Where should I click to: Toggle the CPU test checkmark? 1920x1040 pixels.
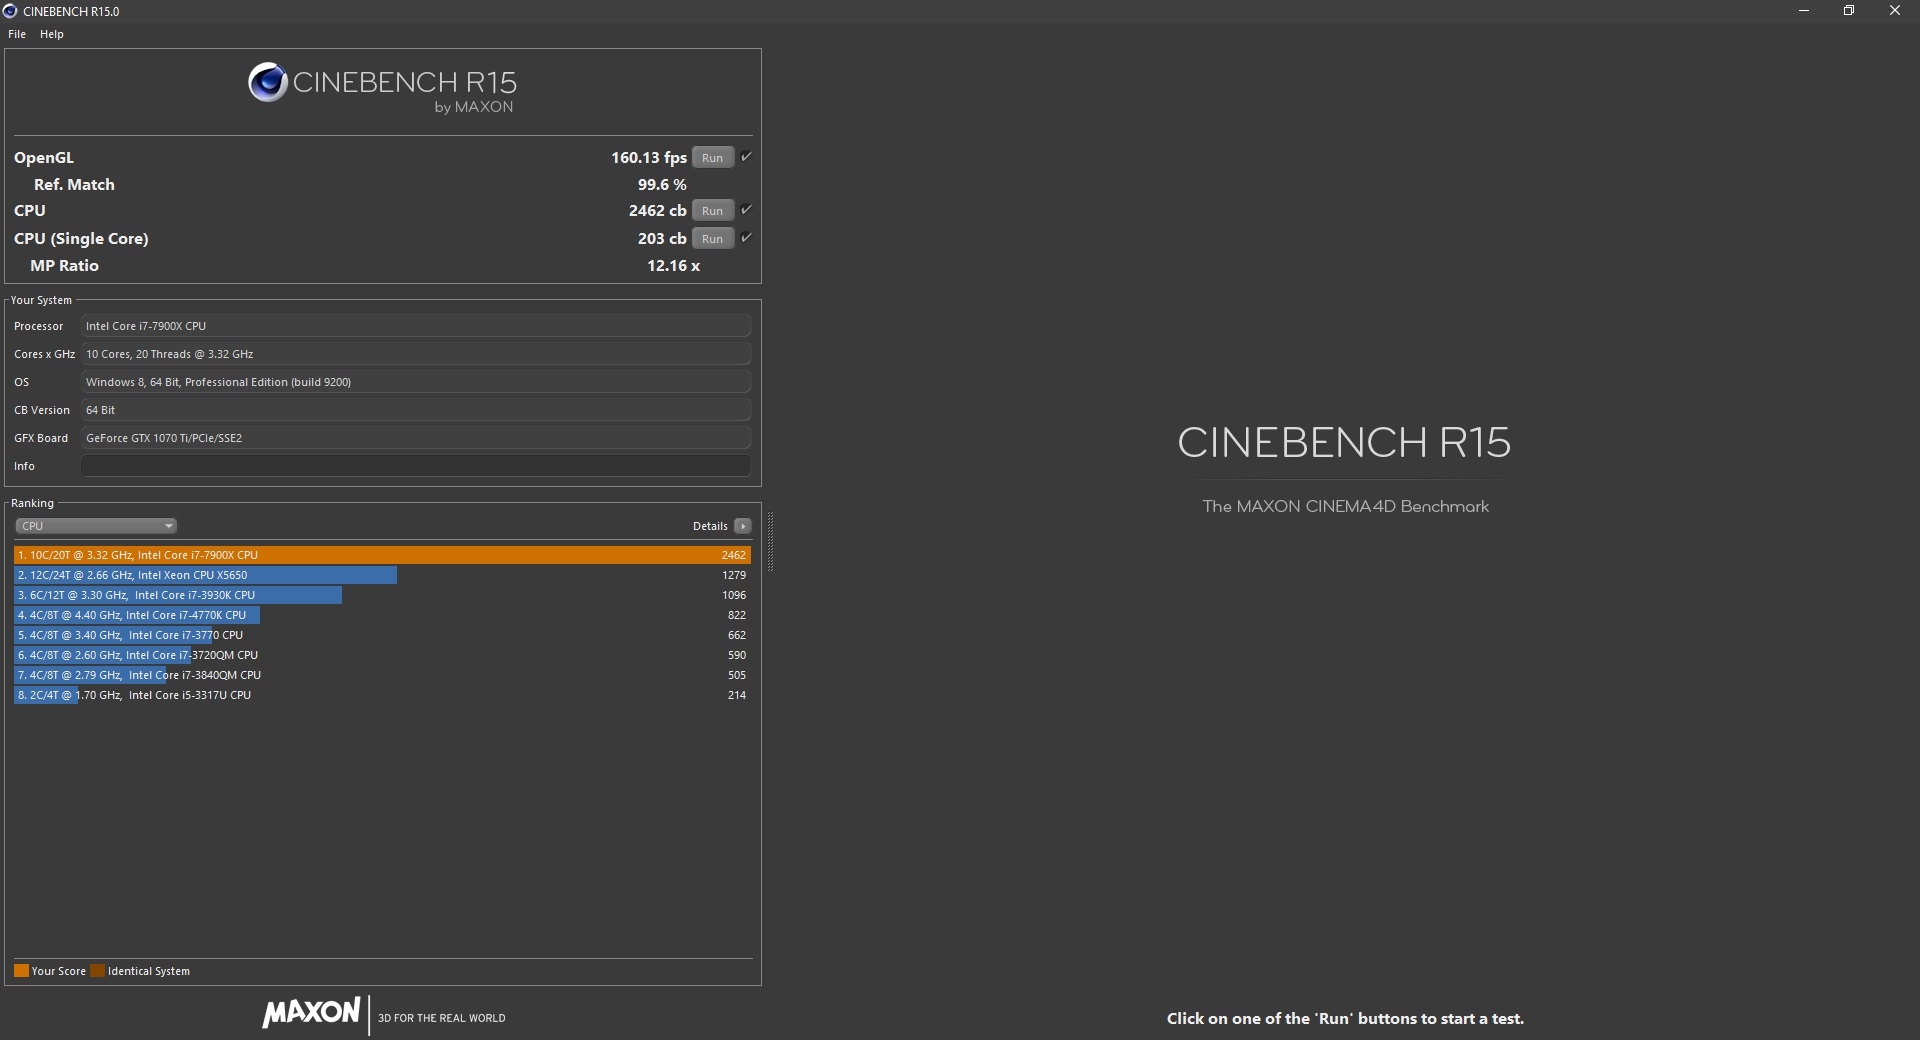click(746, 210)
